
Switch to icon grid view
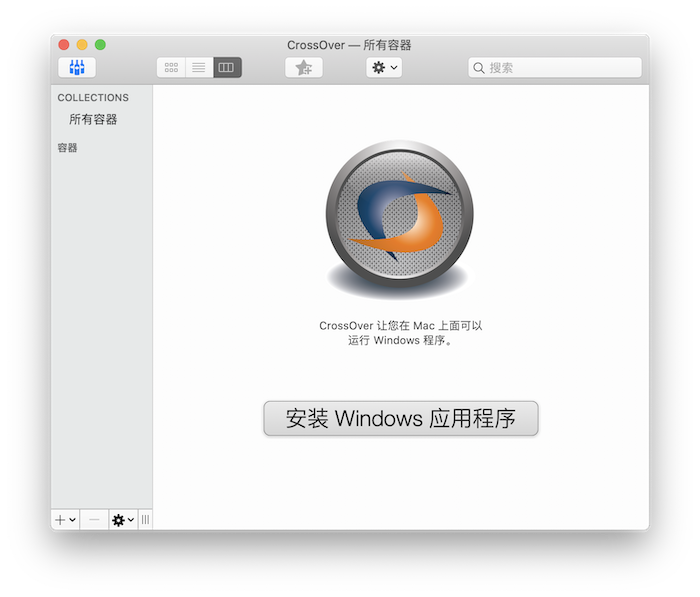171,68
